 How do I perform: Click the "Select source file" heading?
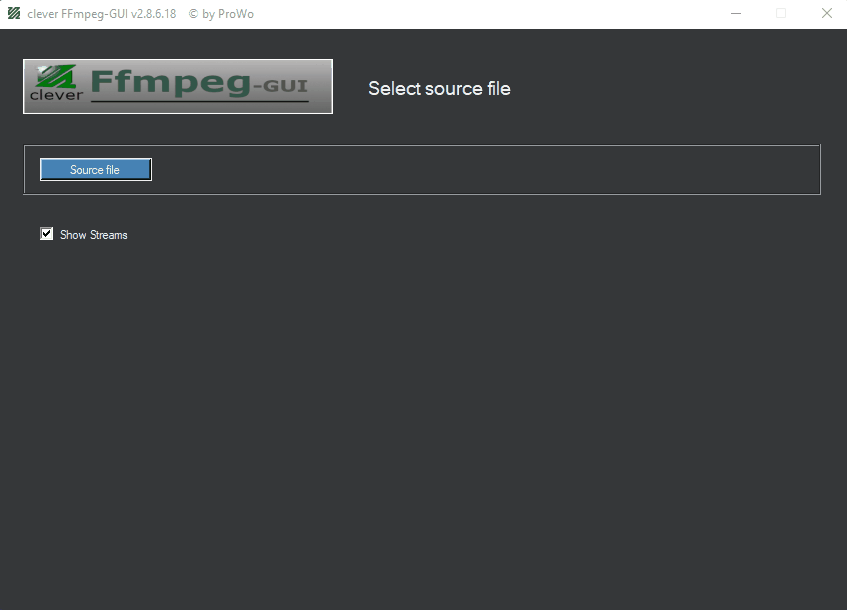[x=439, y=89]
